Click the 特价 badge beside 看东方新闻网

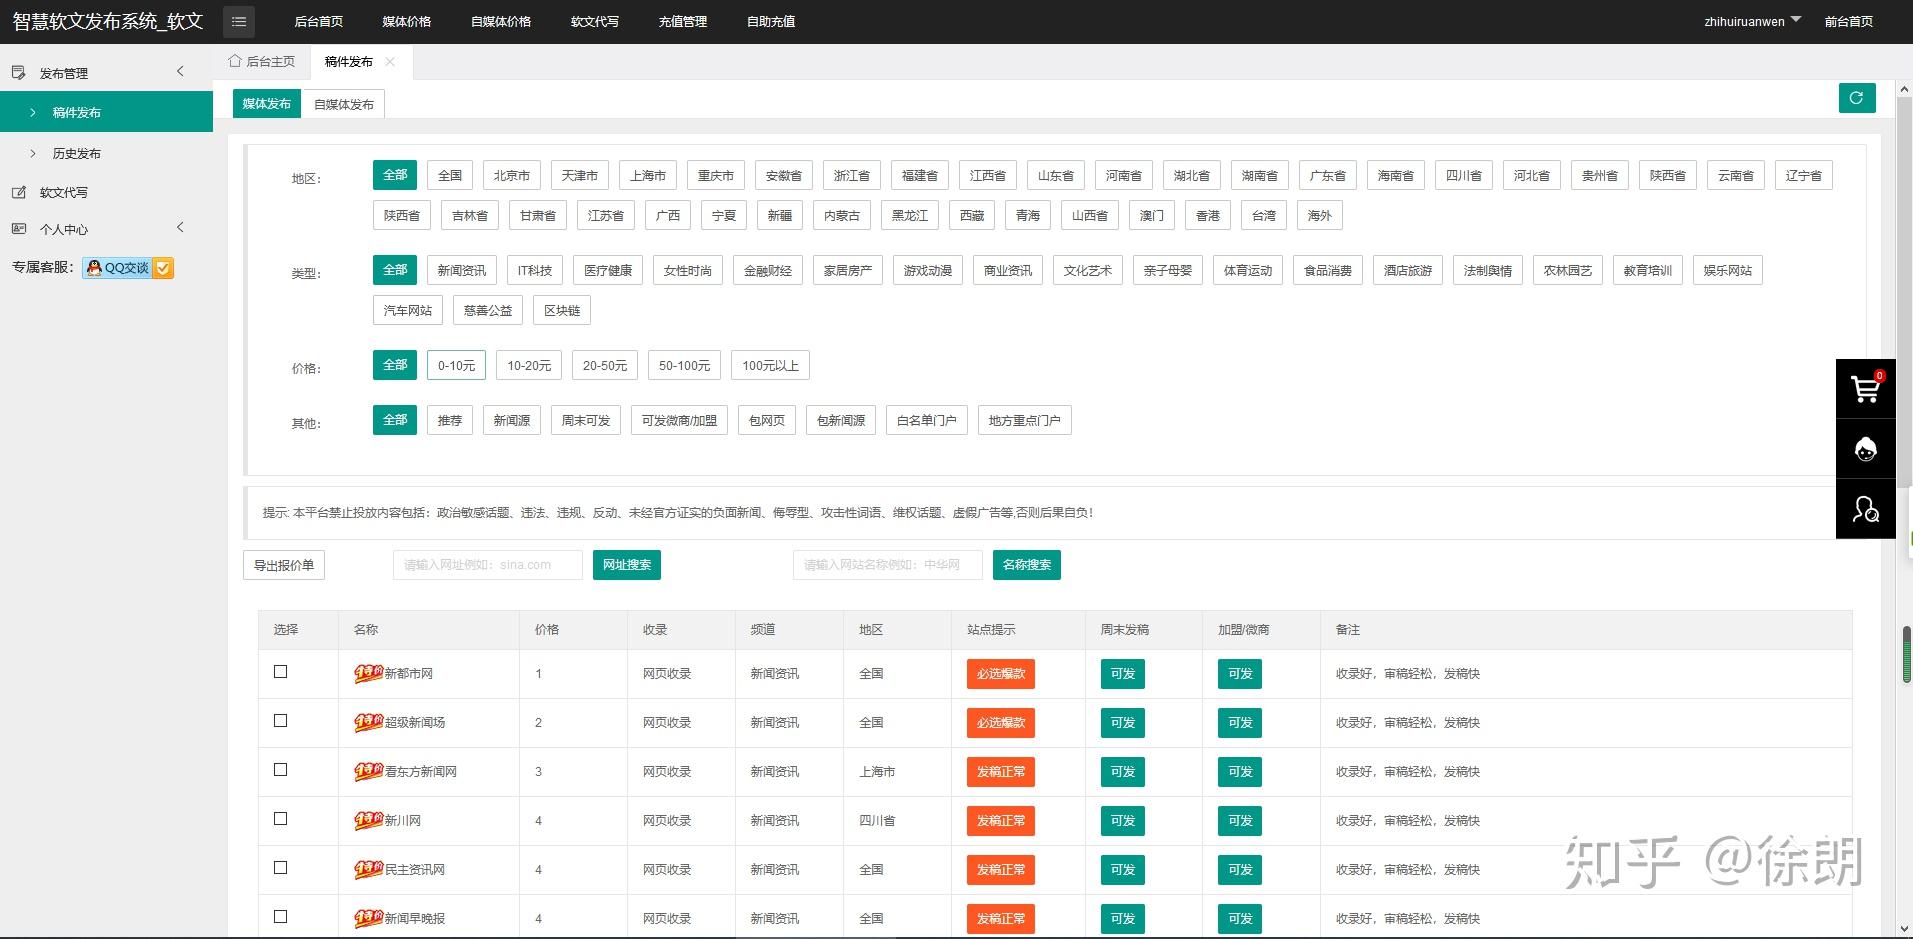(368, 771)
